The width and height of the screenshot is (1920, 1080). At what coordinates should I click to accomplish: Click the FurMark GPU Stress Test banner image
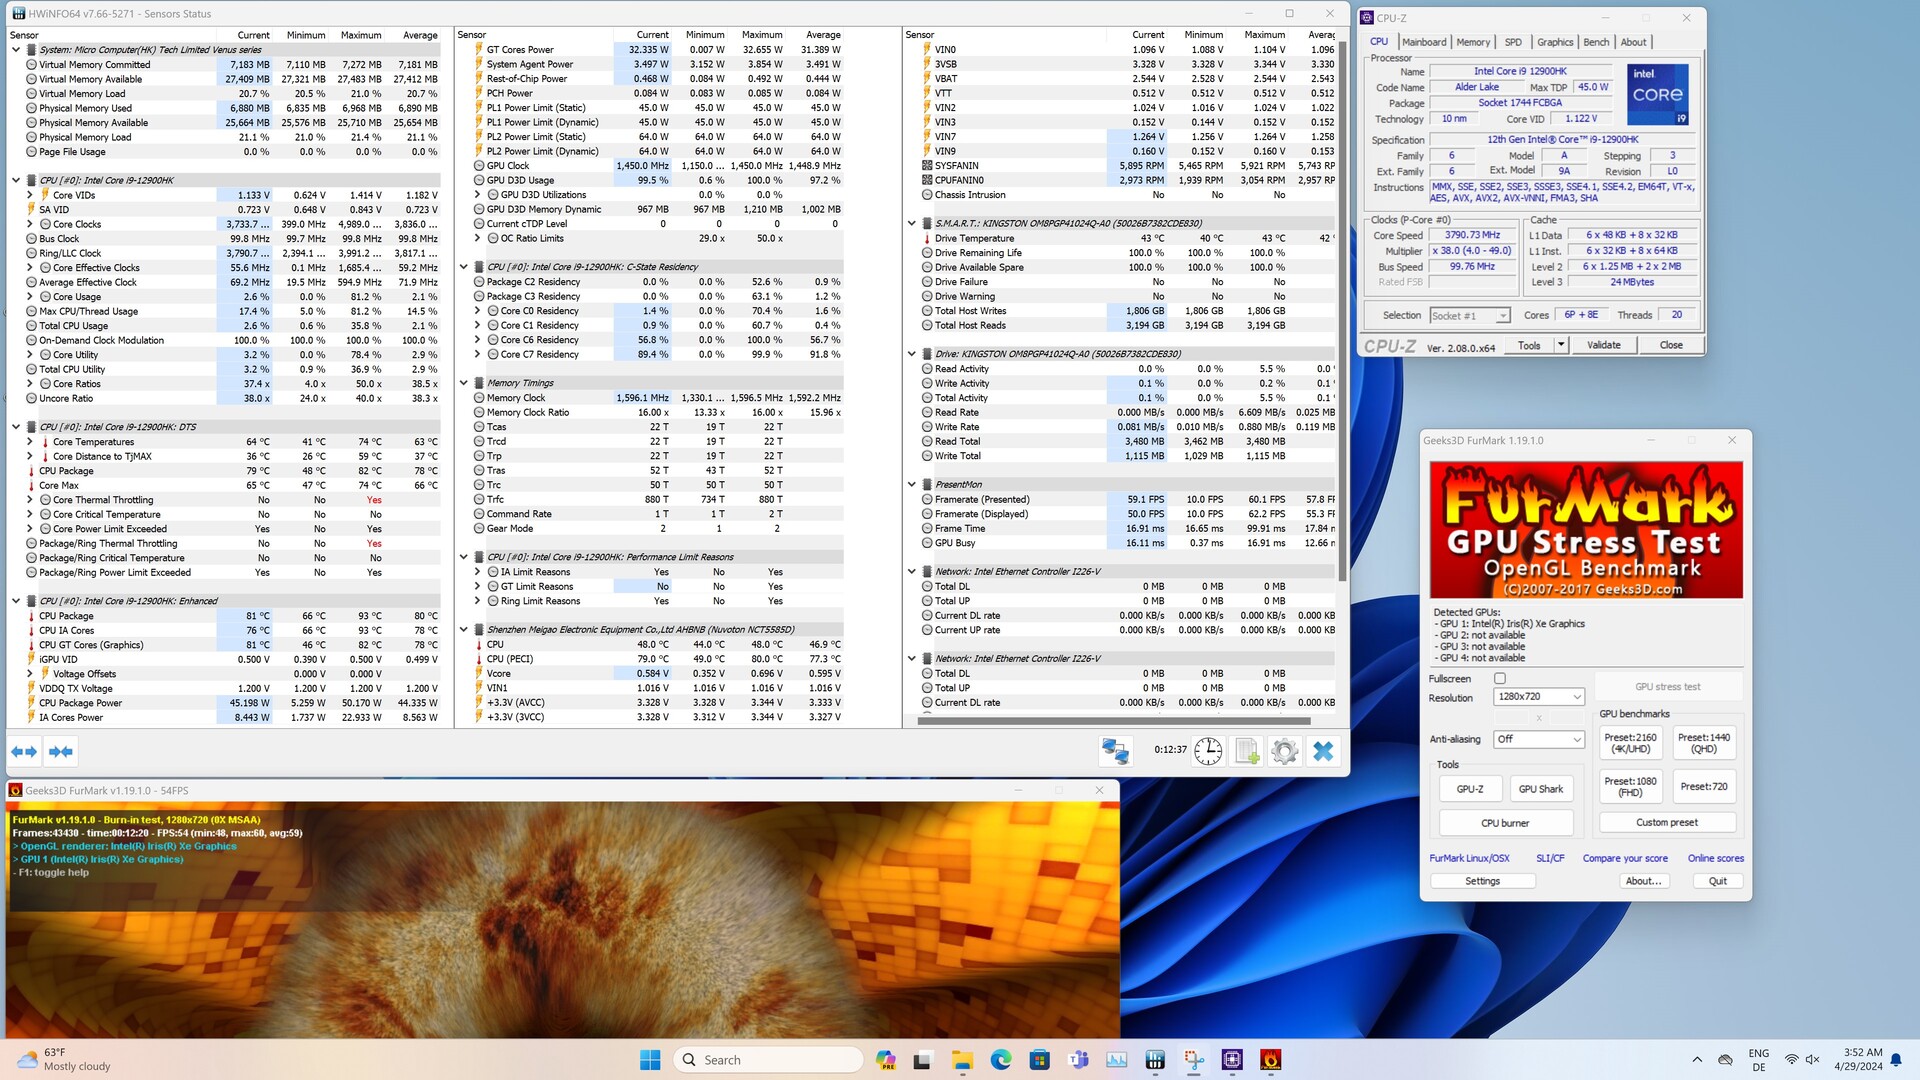click(x=1586, y=529)
